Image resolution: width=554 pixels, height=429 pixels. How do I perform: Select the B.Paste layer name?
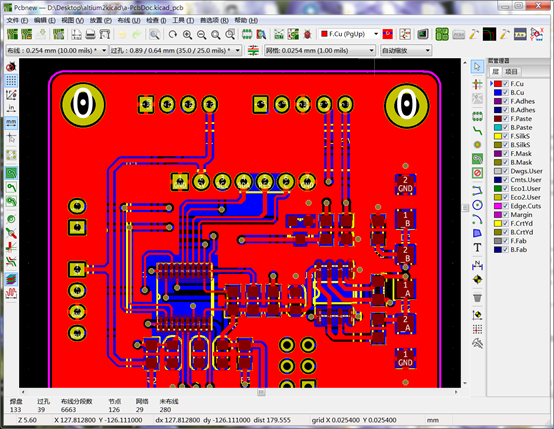(x=521, y=128)
